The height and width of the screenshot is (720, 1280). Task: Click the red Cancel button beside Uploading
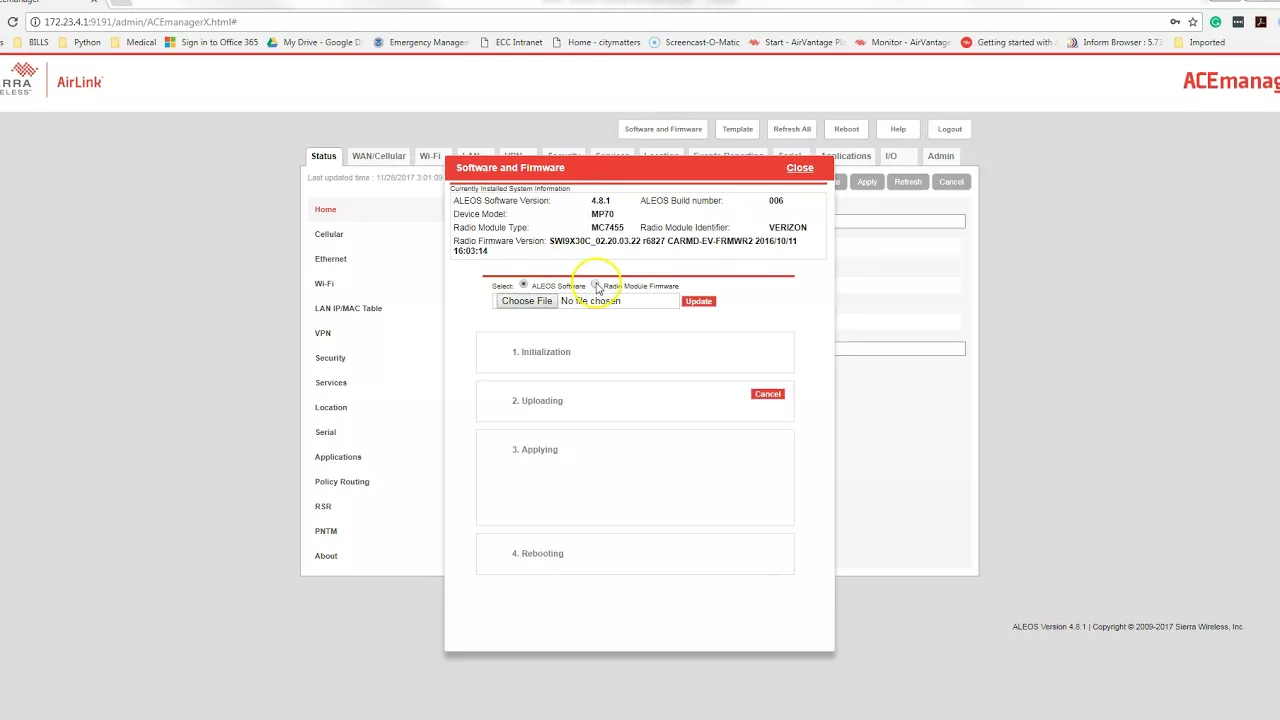(x=768, y=394)
